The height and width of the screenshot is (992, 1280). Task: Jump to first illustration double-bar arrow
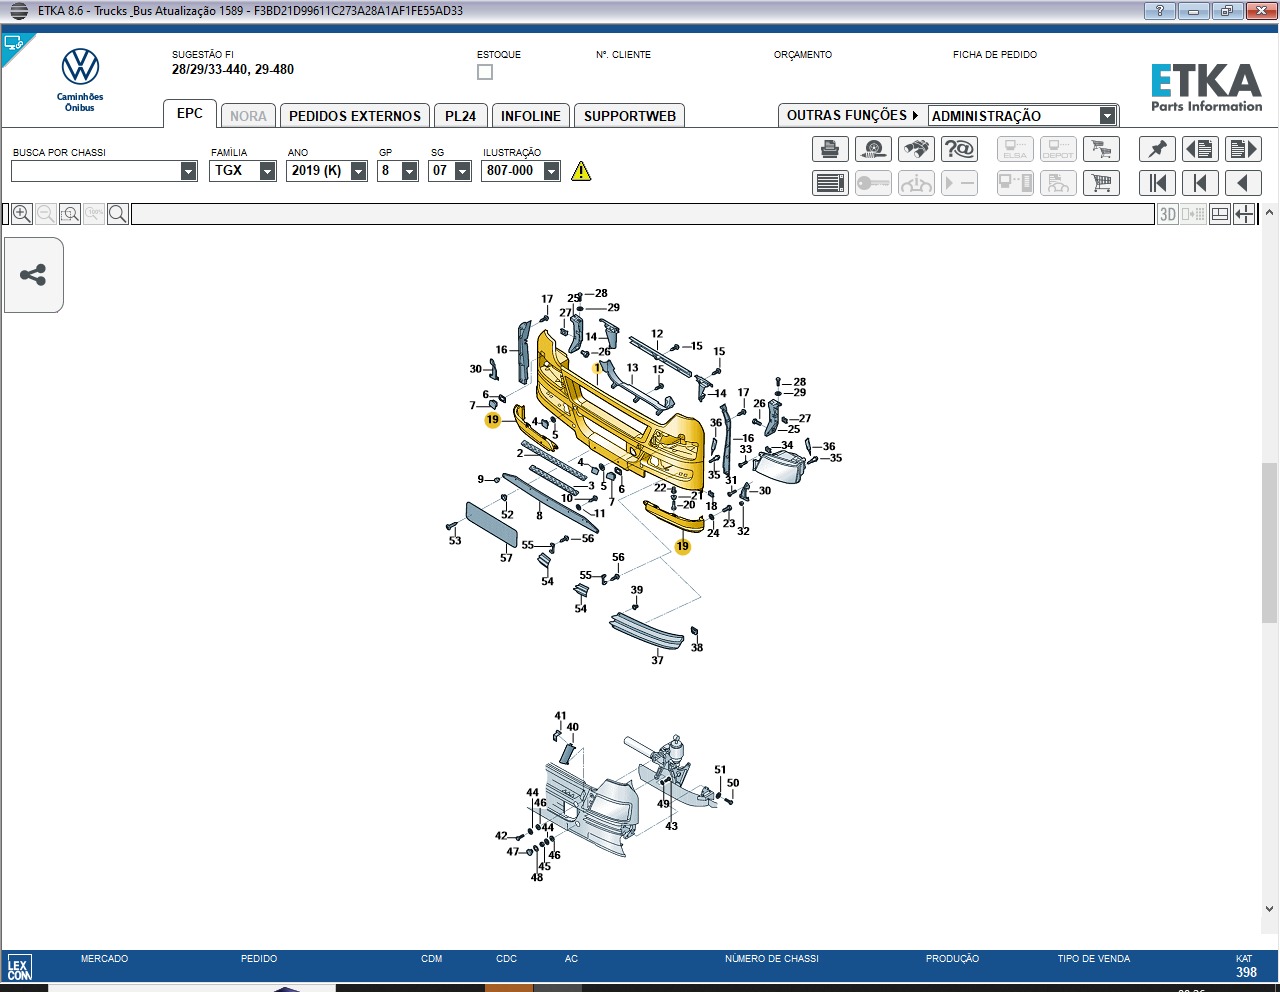click(x=1157, y=183)
